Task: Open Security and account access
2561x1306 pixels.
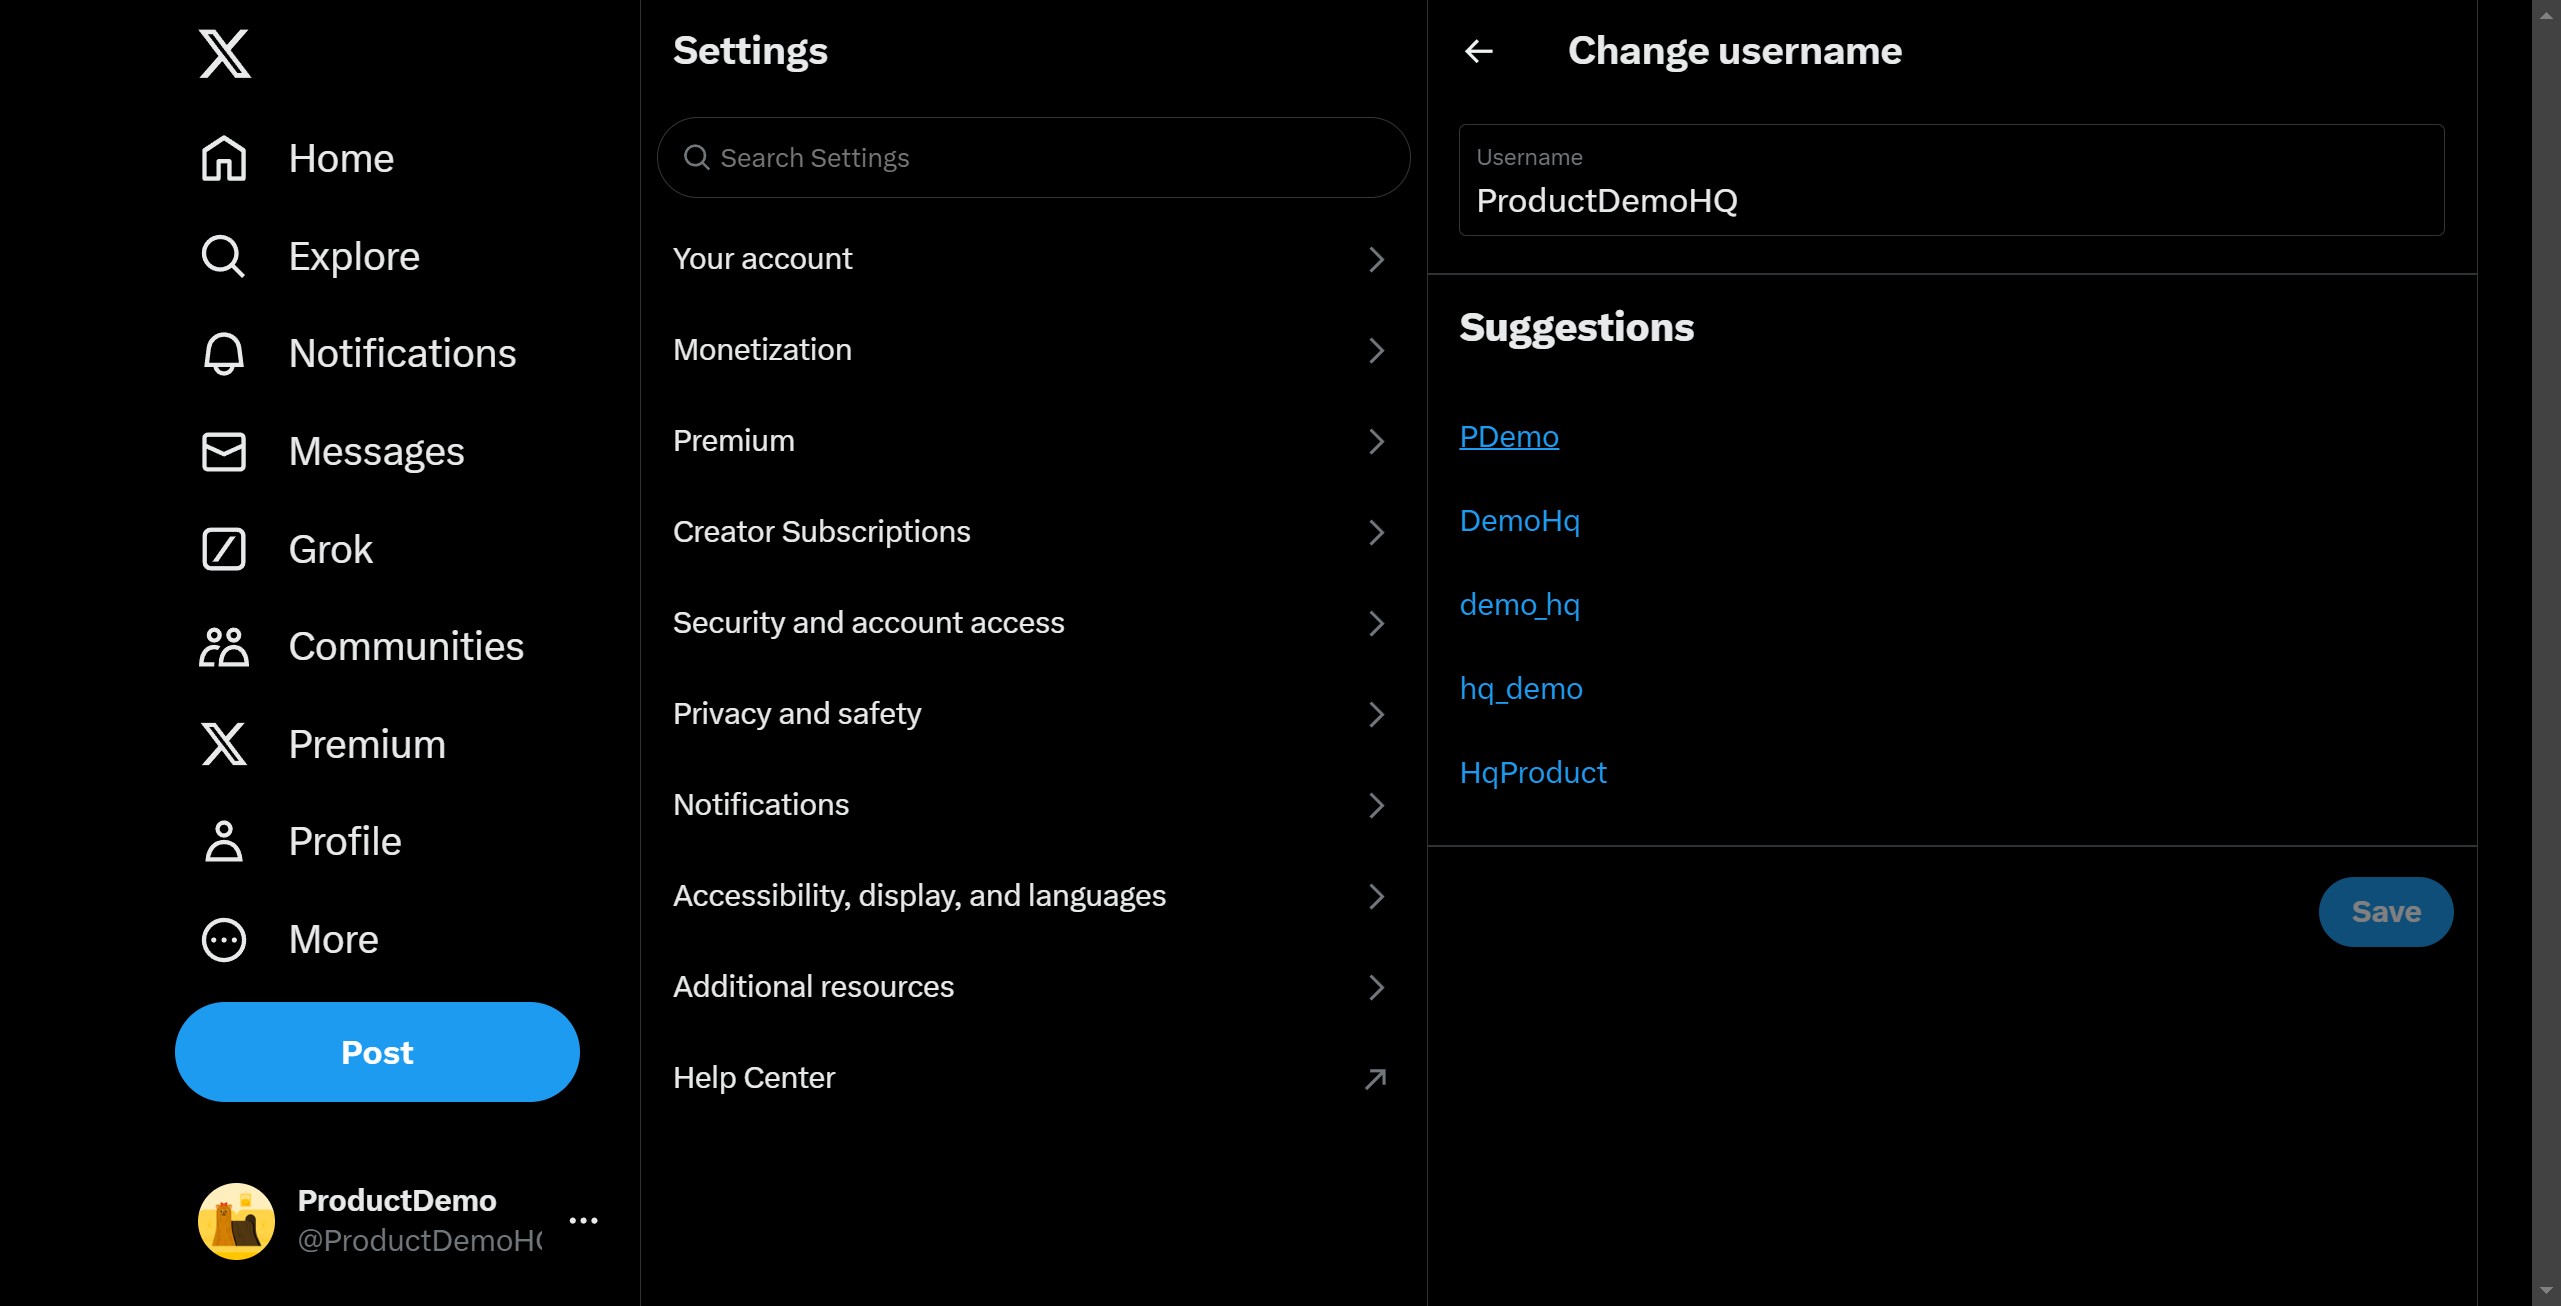Action: (1033, 623)
